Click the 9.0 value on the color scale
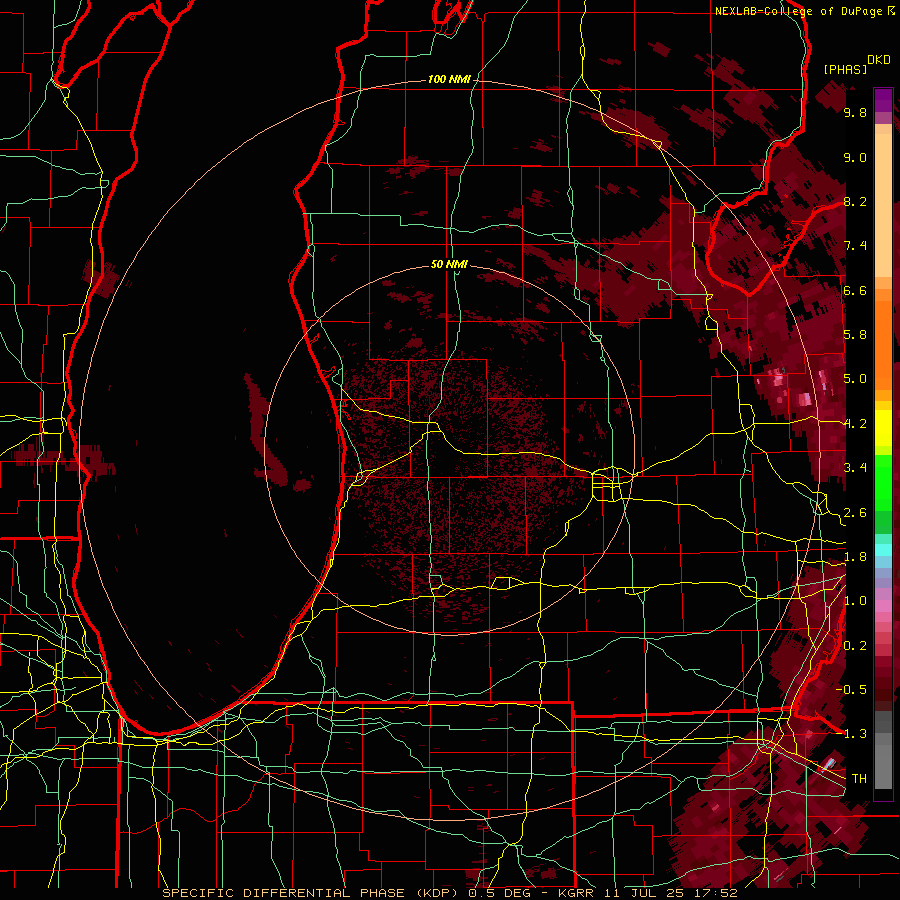The width and height of the screenshot is (900, 900). (855, 157)
